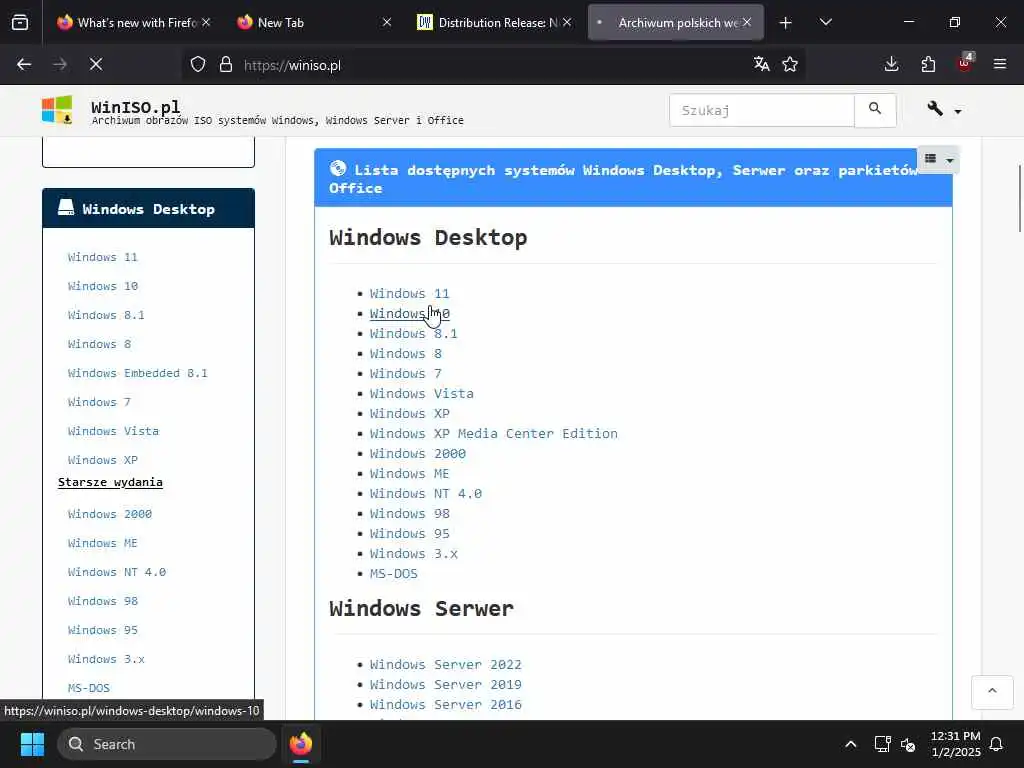Stop loading the page with the X button
Screen dimensions: 1024x768
(96, 65)
